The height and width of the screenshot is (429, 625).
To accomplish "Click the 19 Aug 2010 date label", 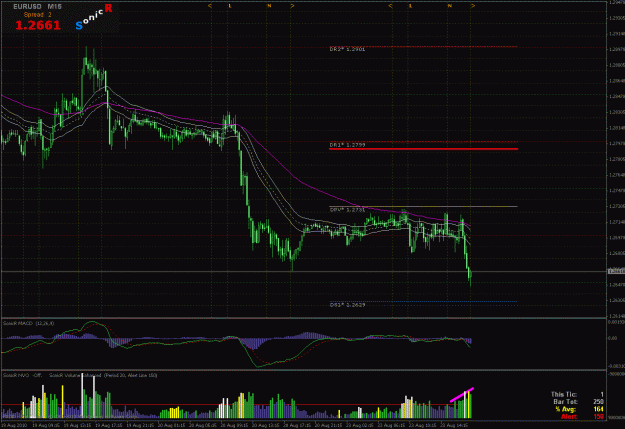I will pyautogui.click(x=15, y=425).
